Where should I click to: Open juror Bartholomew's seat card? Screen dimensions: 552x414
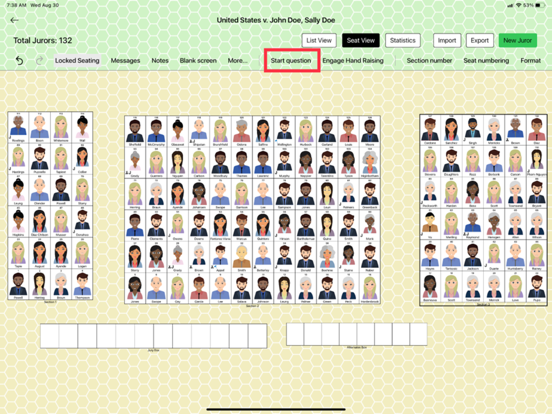(306, 225)
